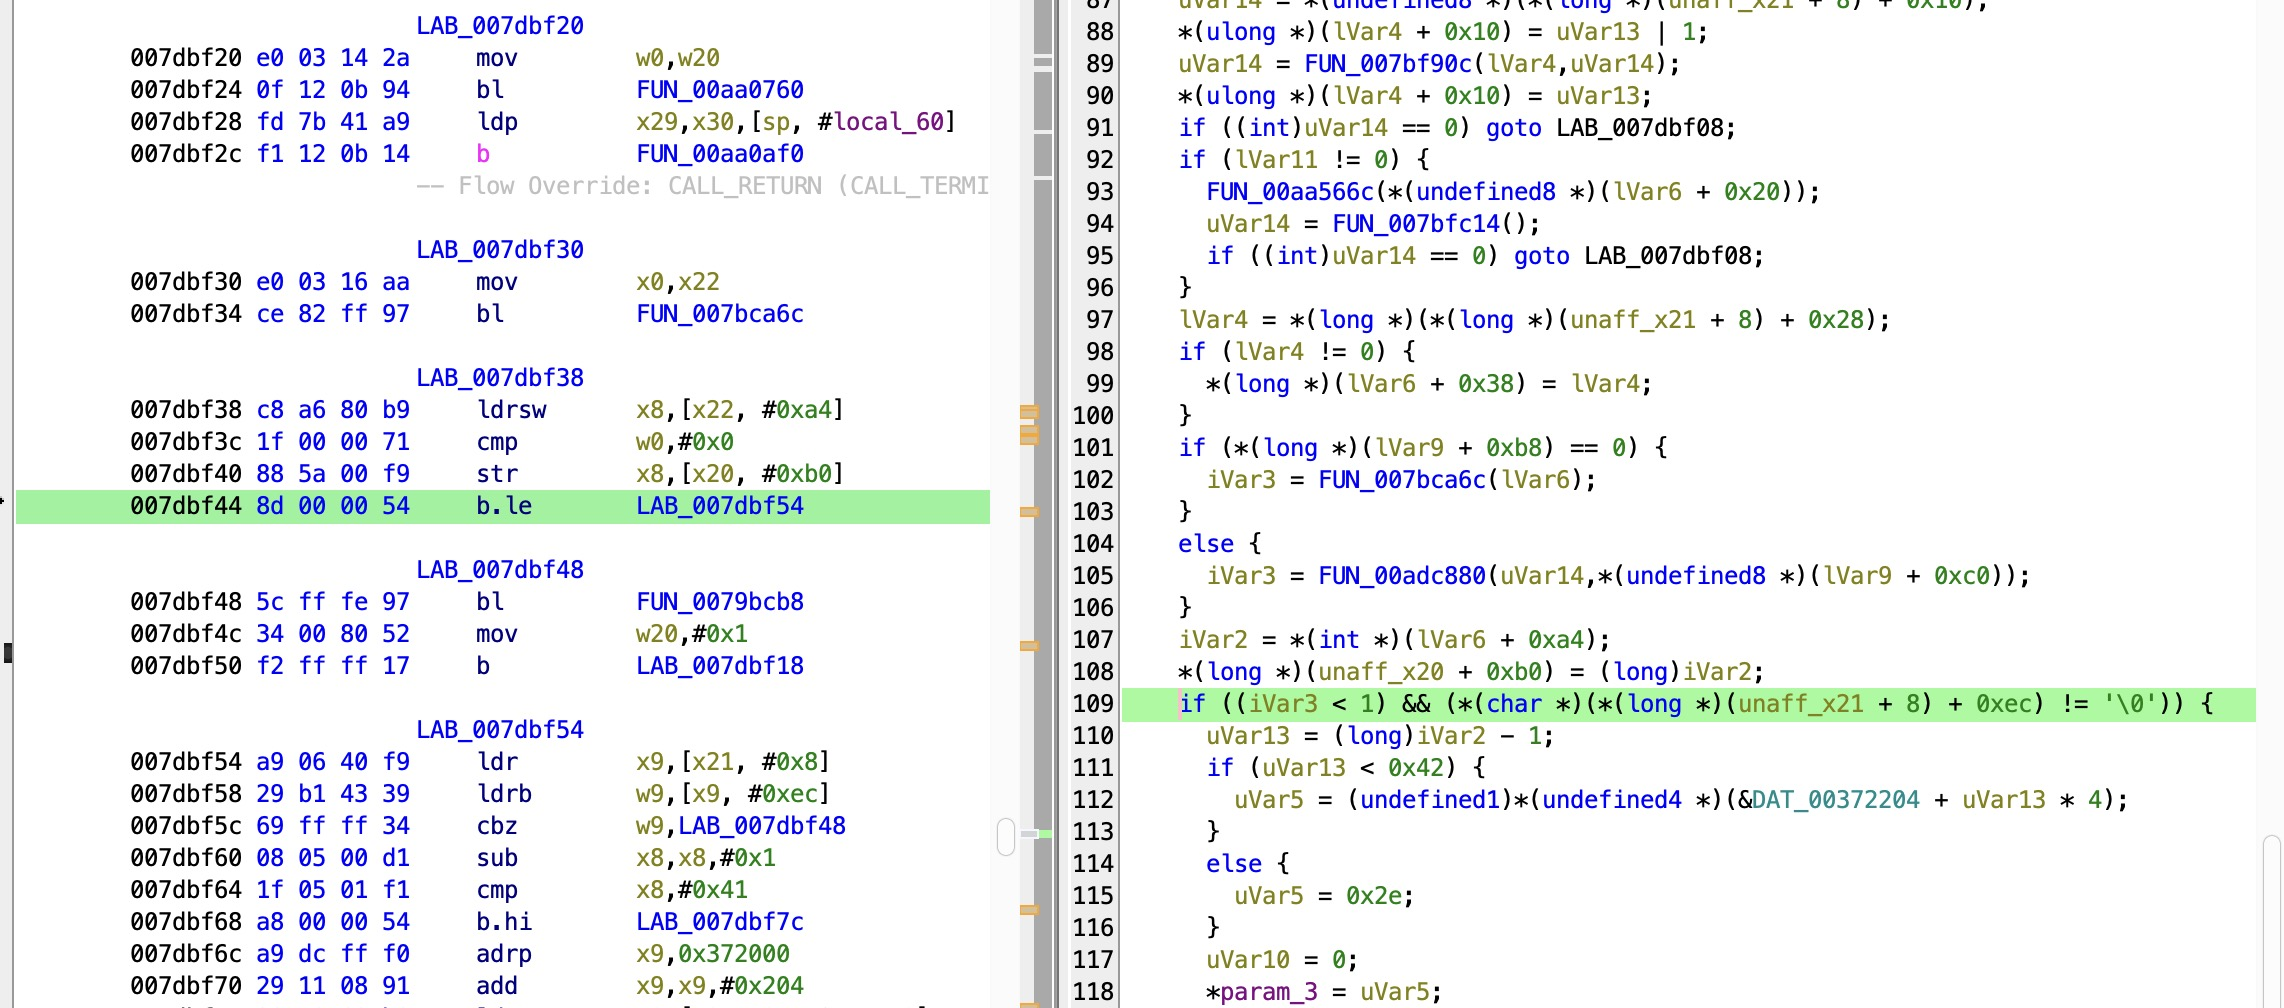Select label LAB_007dbf48 in the listing
Image resolution: width=2284 pixels, height=1008 pixels.
point(500,569)
